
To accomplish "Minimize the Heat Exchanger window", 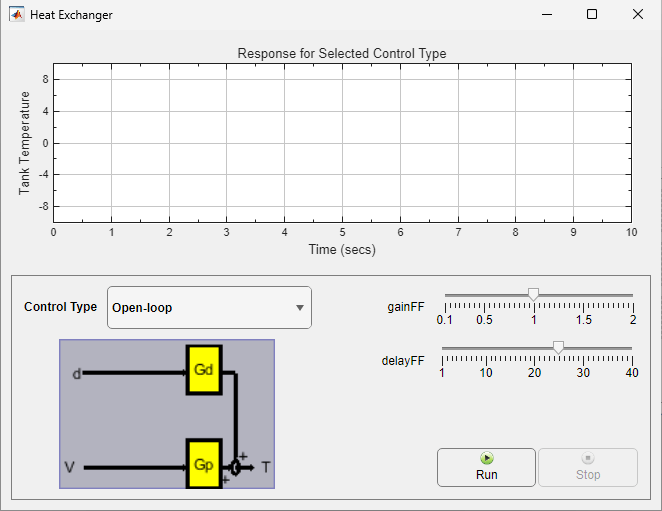I will pos(546,15).
